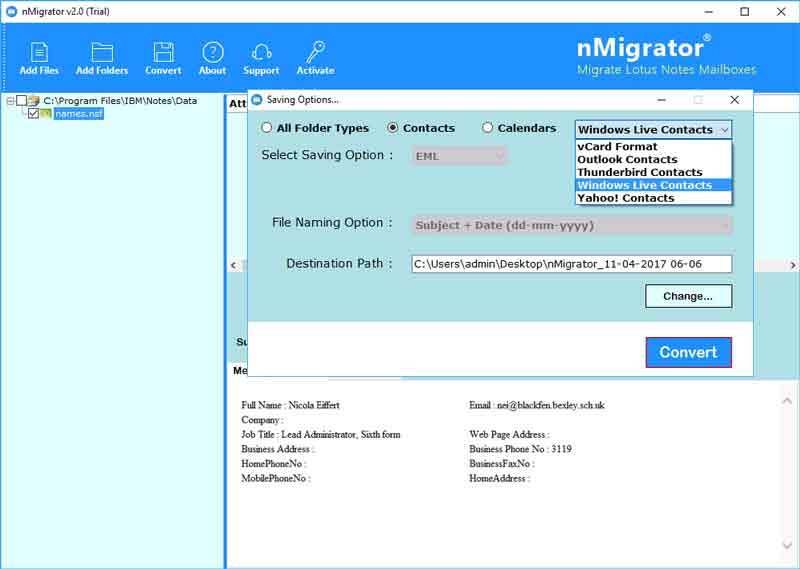The height and width of the screenshot is (569, 800).
Task: Choose Windows Live Contacts from the list
Action: (x=654, y=185)
